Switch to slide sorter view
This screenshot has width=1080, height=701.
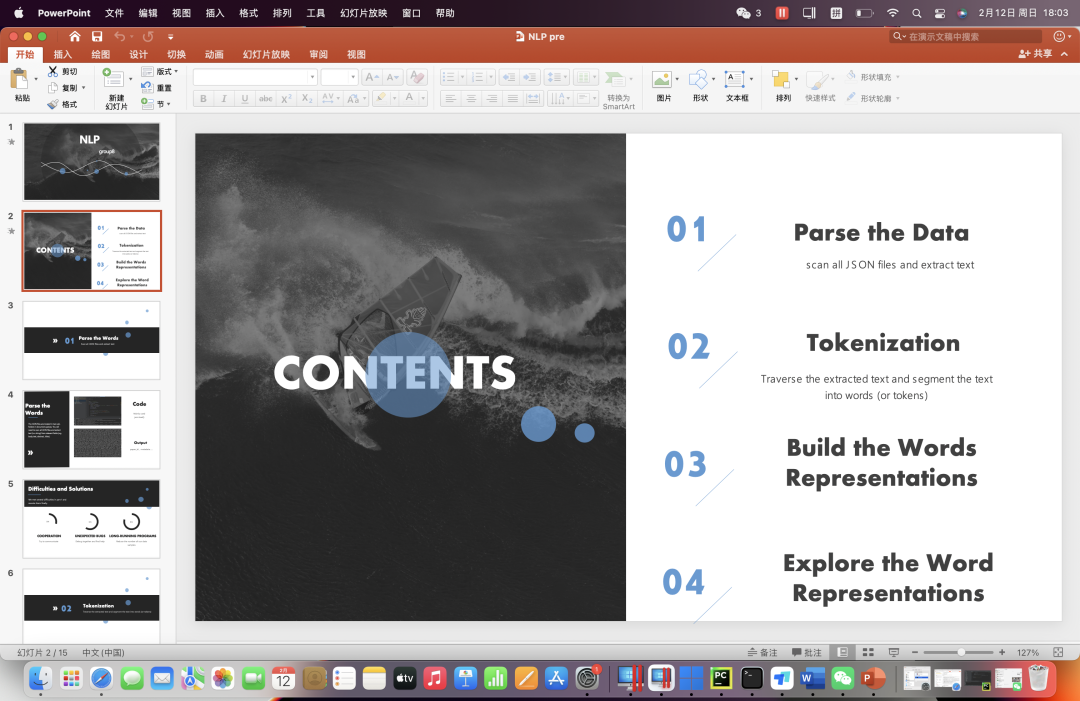868,652
